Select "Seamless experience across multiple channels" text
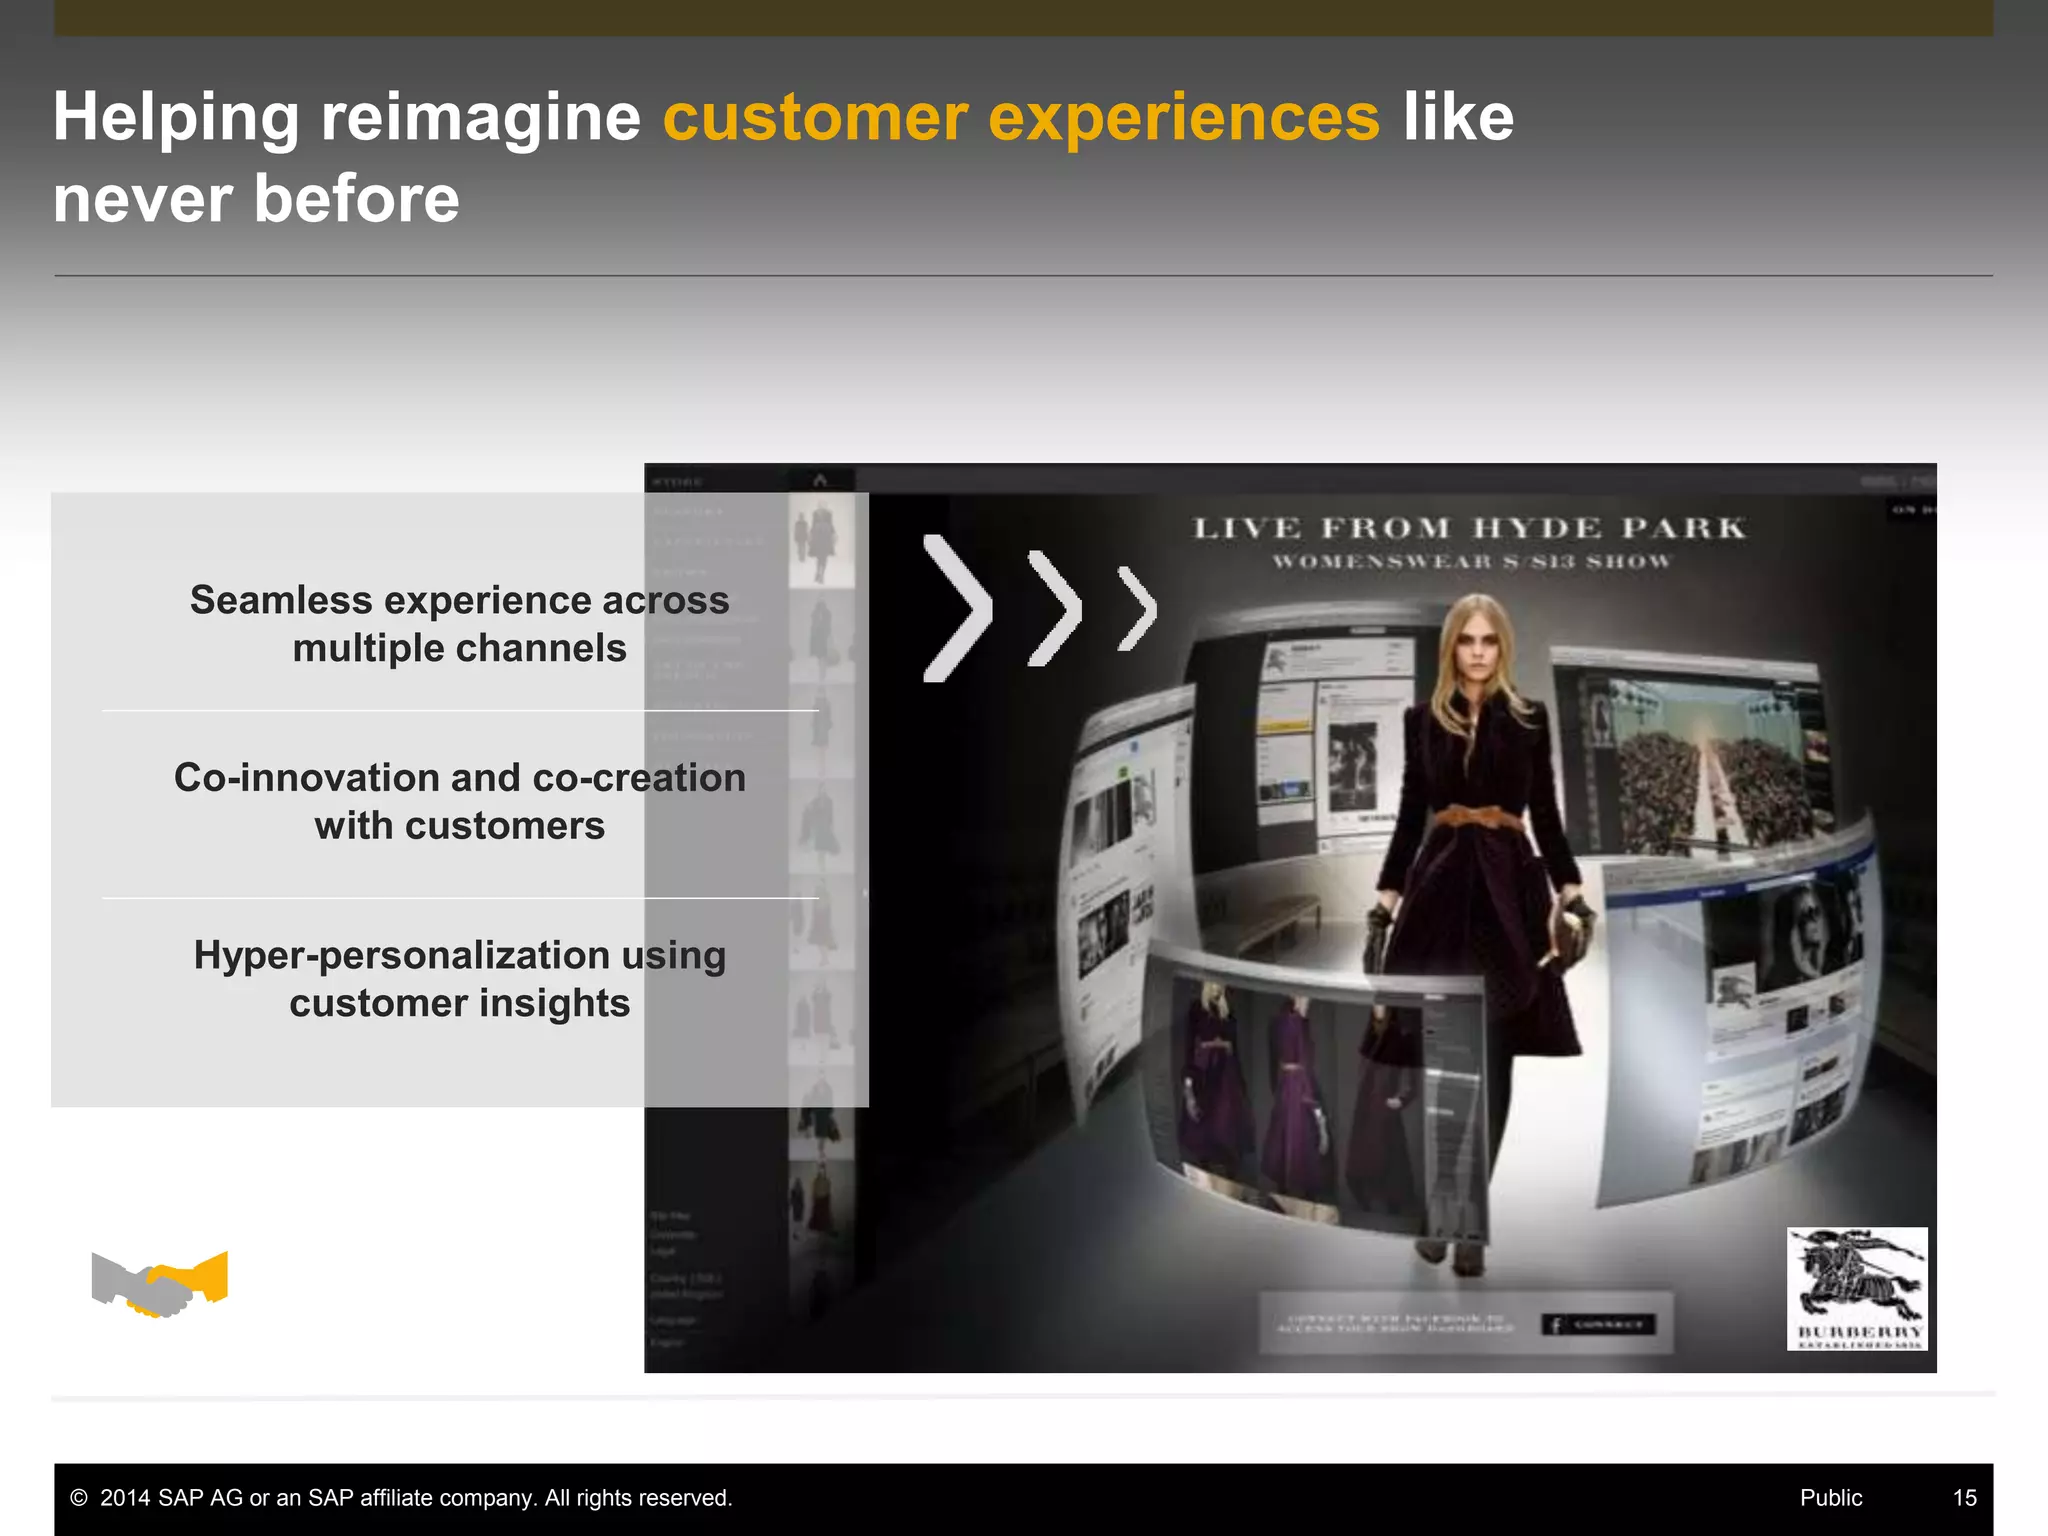This screenshot has height=1536, width=2048. click(x=460, y=624)
